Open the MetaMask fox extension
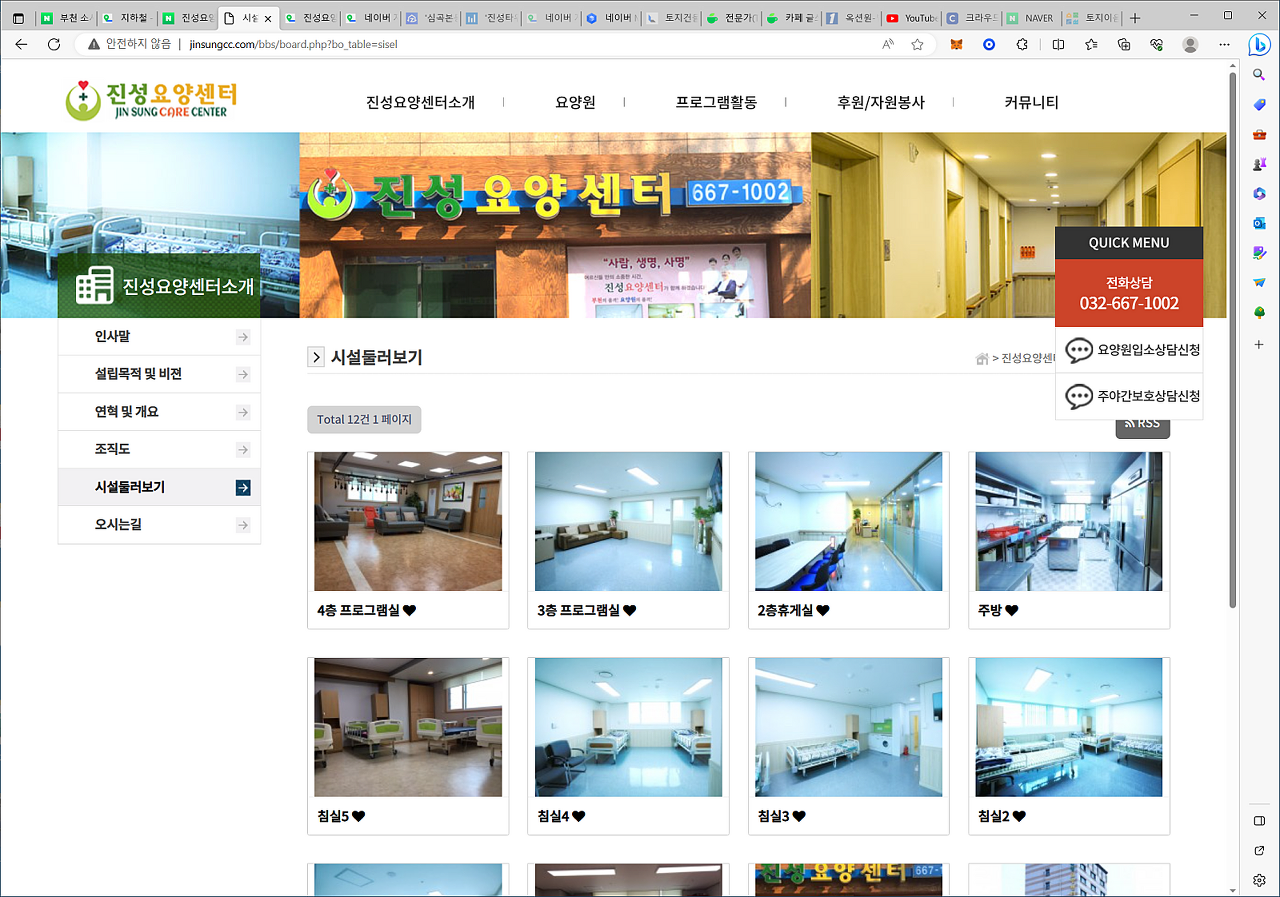Screen dimensions: 1280x897 pyautogui.click(x=956, y=45)
